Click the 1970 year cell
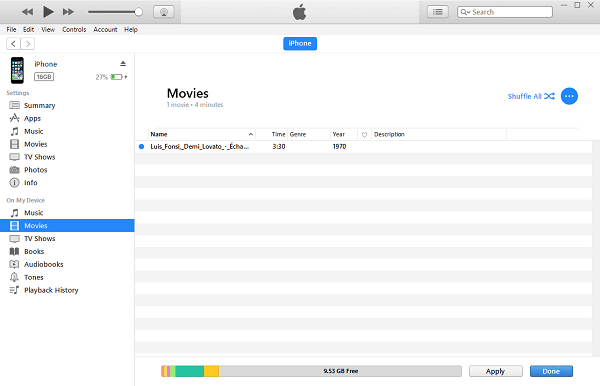Image resolution: width=600 pixels, height=386 pixels. (339, 147)
